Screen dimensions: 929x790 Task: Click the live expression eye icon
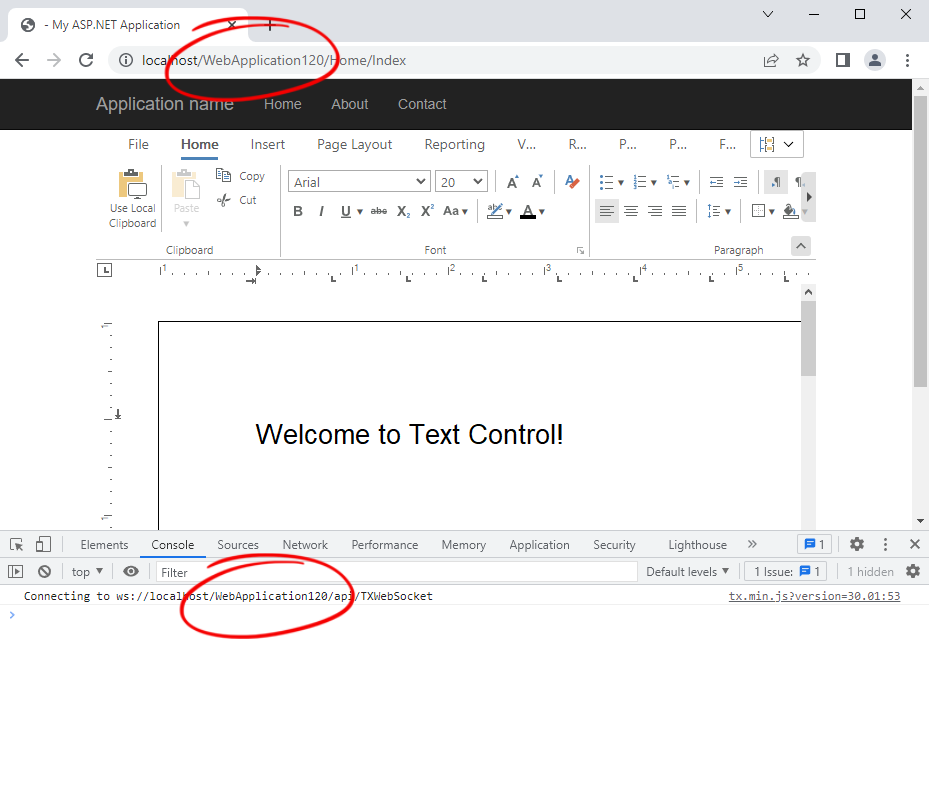click(x=131, y=571)
